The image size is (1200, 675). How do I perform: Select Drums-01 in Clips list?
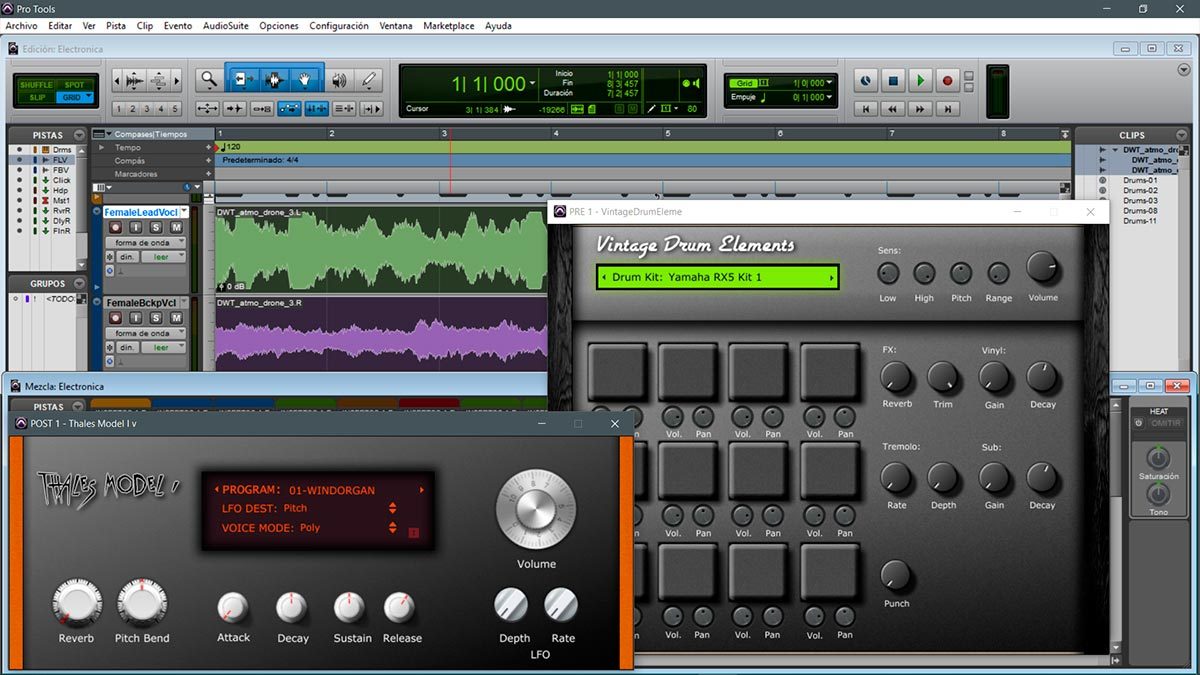coord(1139,180)
